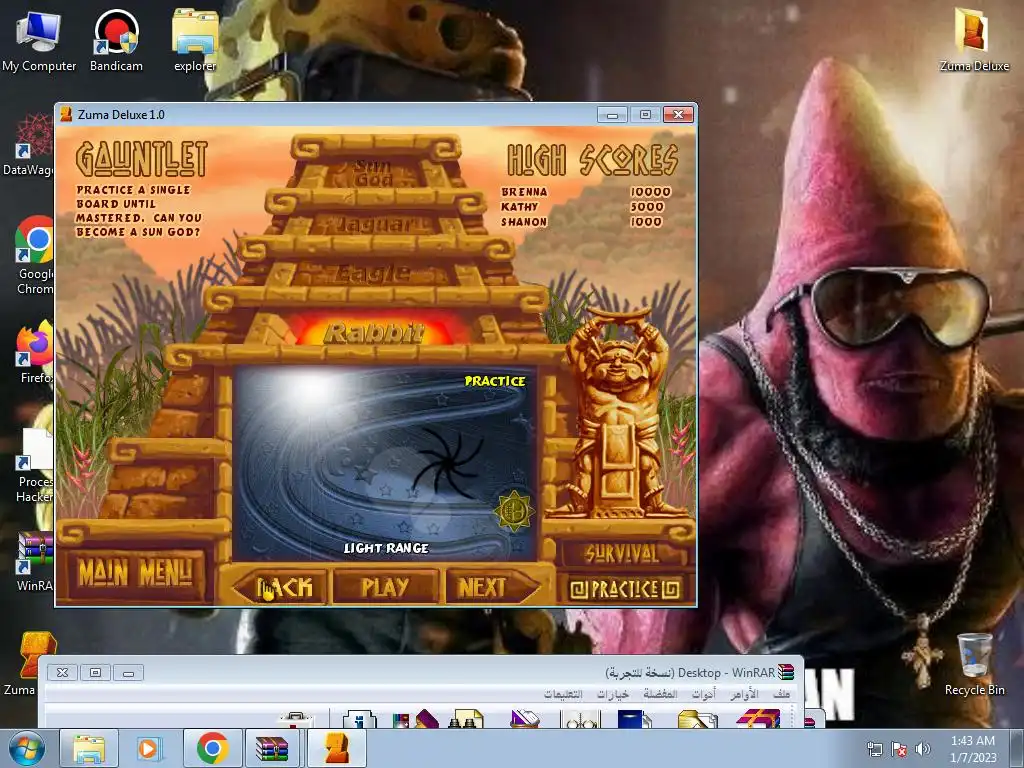The image size is (1024, 768).
Task: Click the Light Range board preview
Action: click(385, 462)
